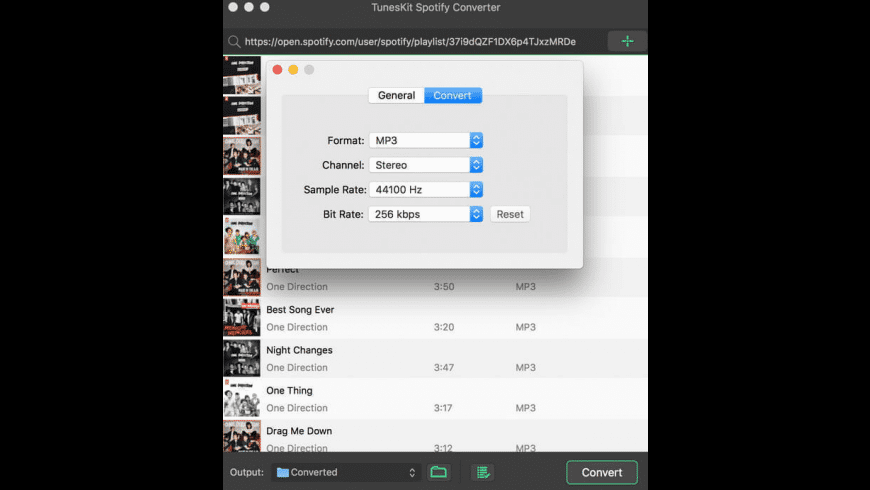Select the Best Song Ever track

coord(435,318)
